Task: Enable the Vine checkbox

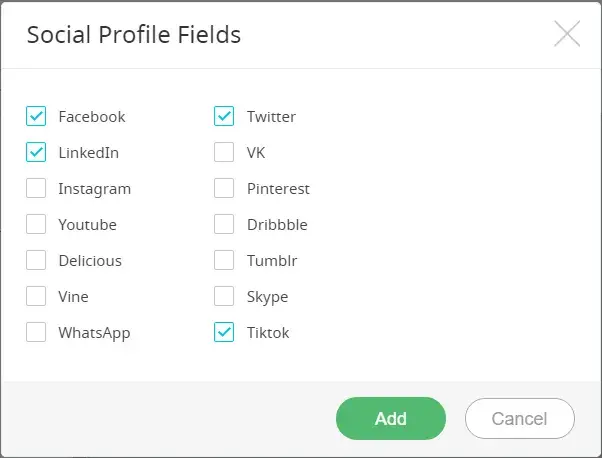Action: coord(36,297)
